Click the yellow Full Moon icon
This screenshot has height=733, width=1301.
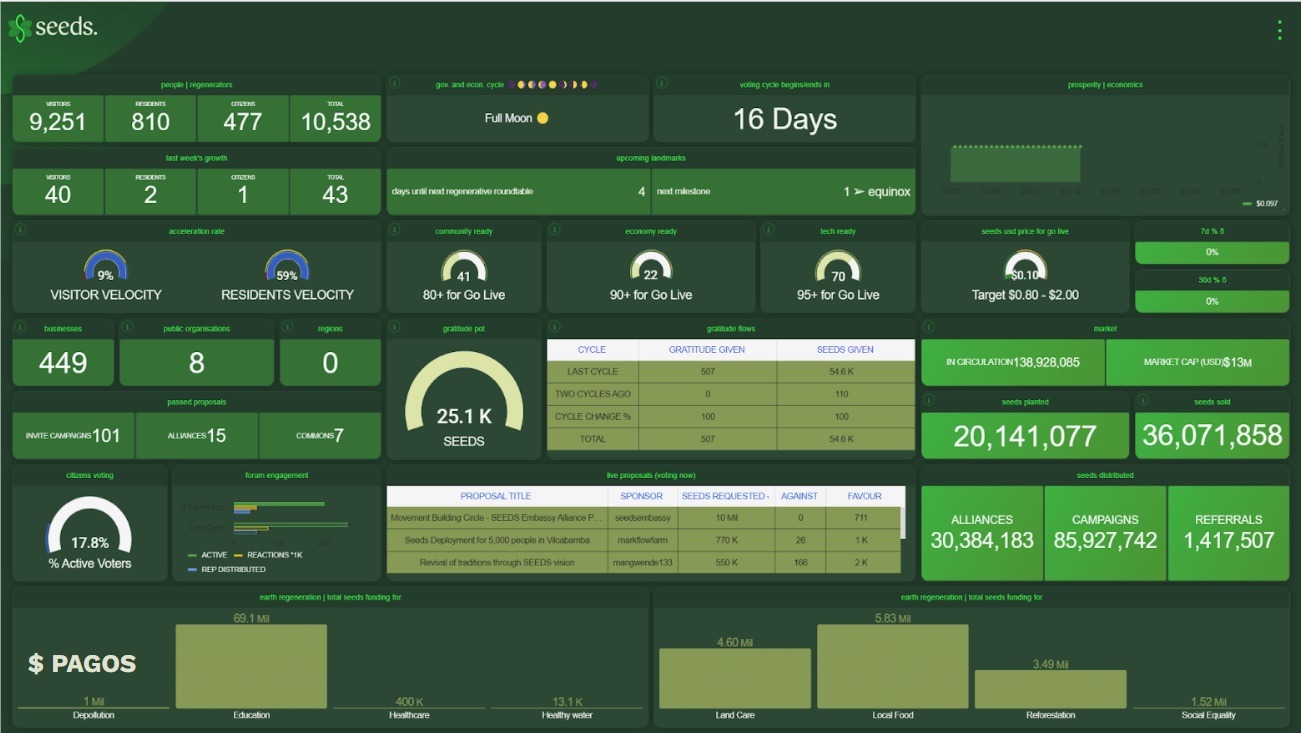point(542,118)
